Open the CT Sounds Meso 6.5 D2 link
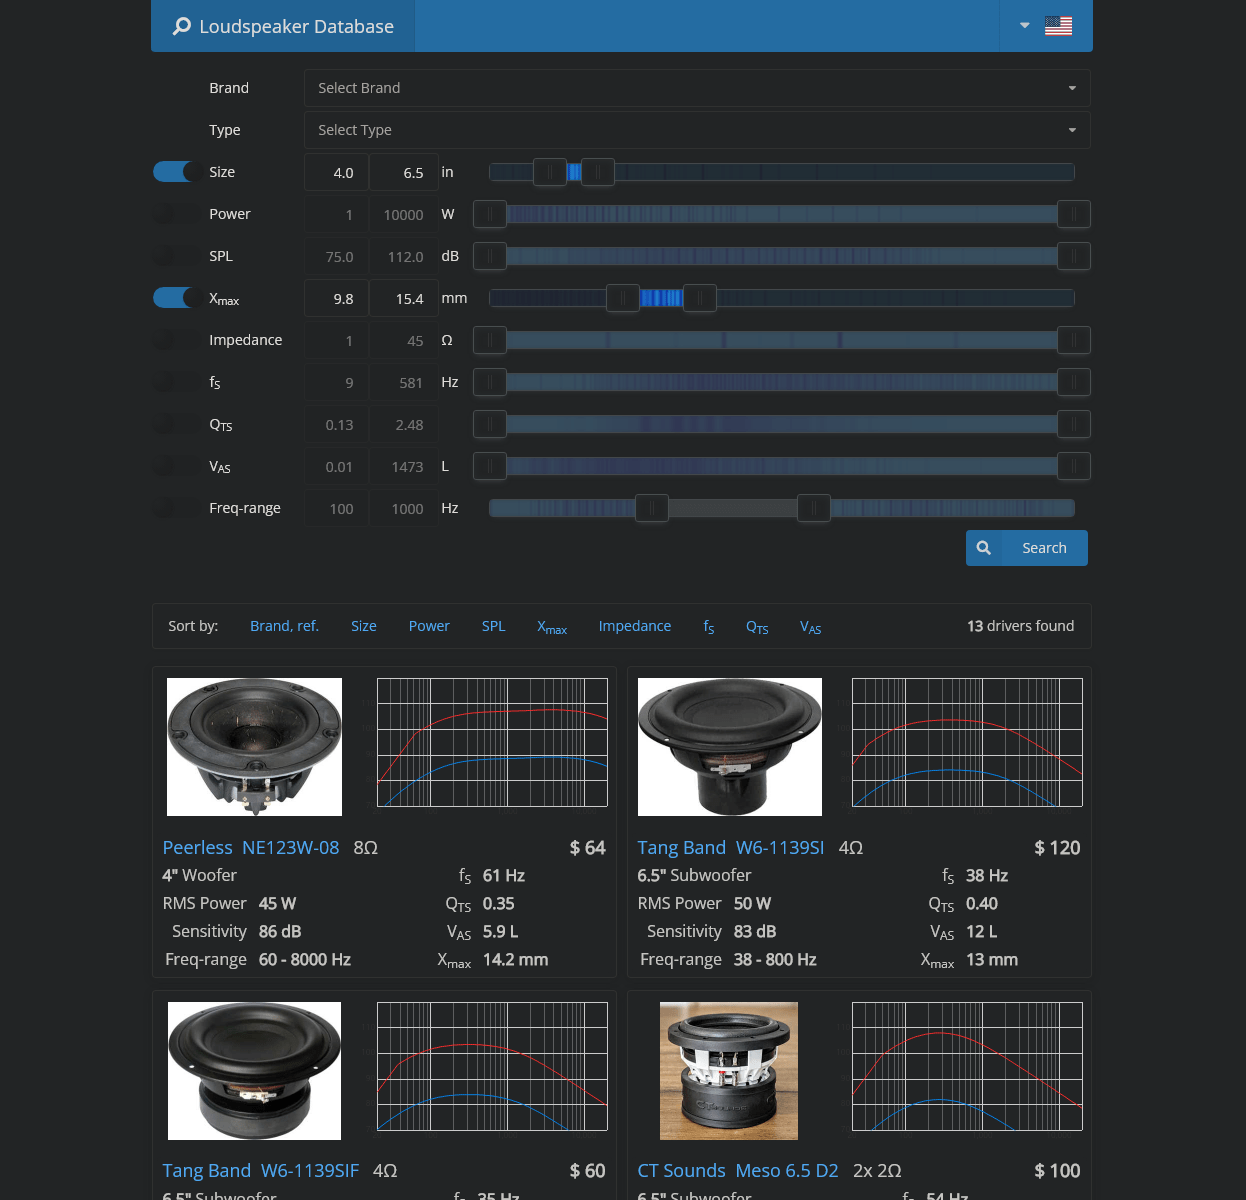Screen dimensions: 1246x1200 pyautogui.click(x=738, y=1170)
